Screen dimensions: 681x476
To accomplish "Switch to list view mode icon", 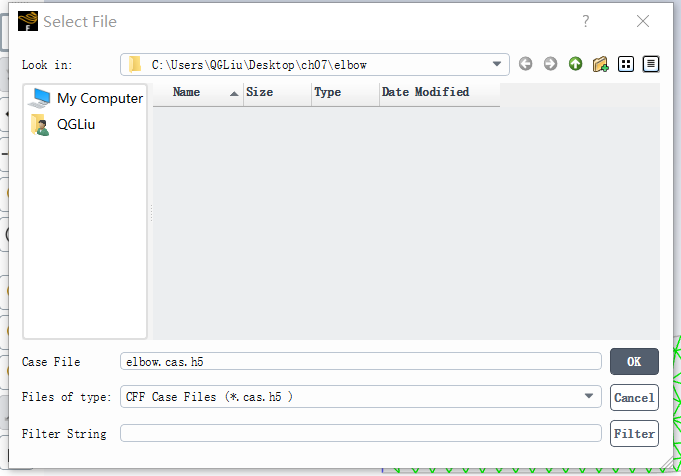I will [x=626, y=64].
